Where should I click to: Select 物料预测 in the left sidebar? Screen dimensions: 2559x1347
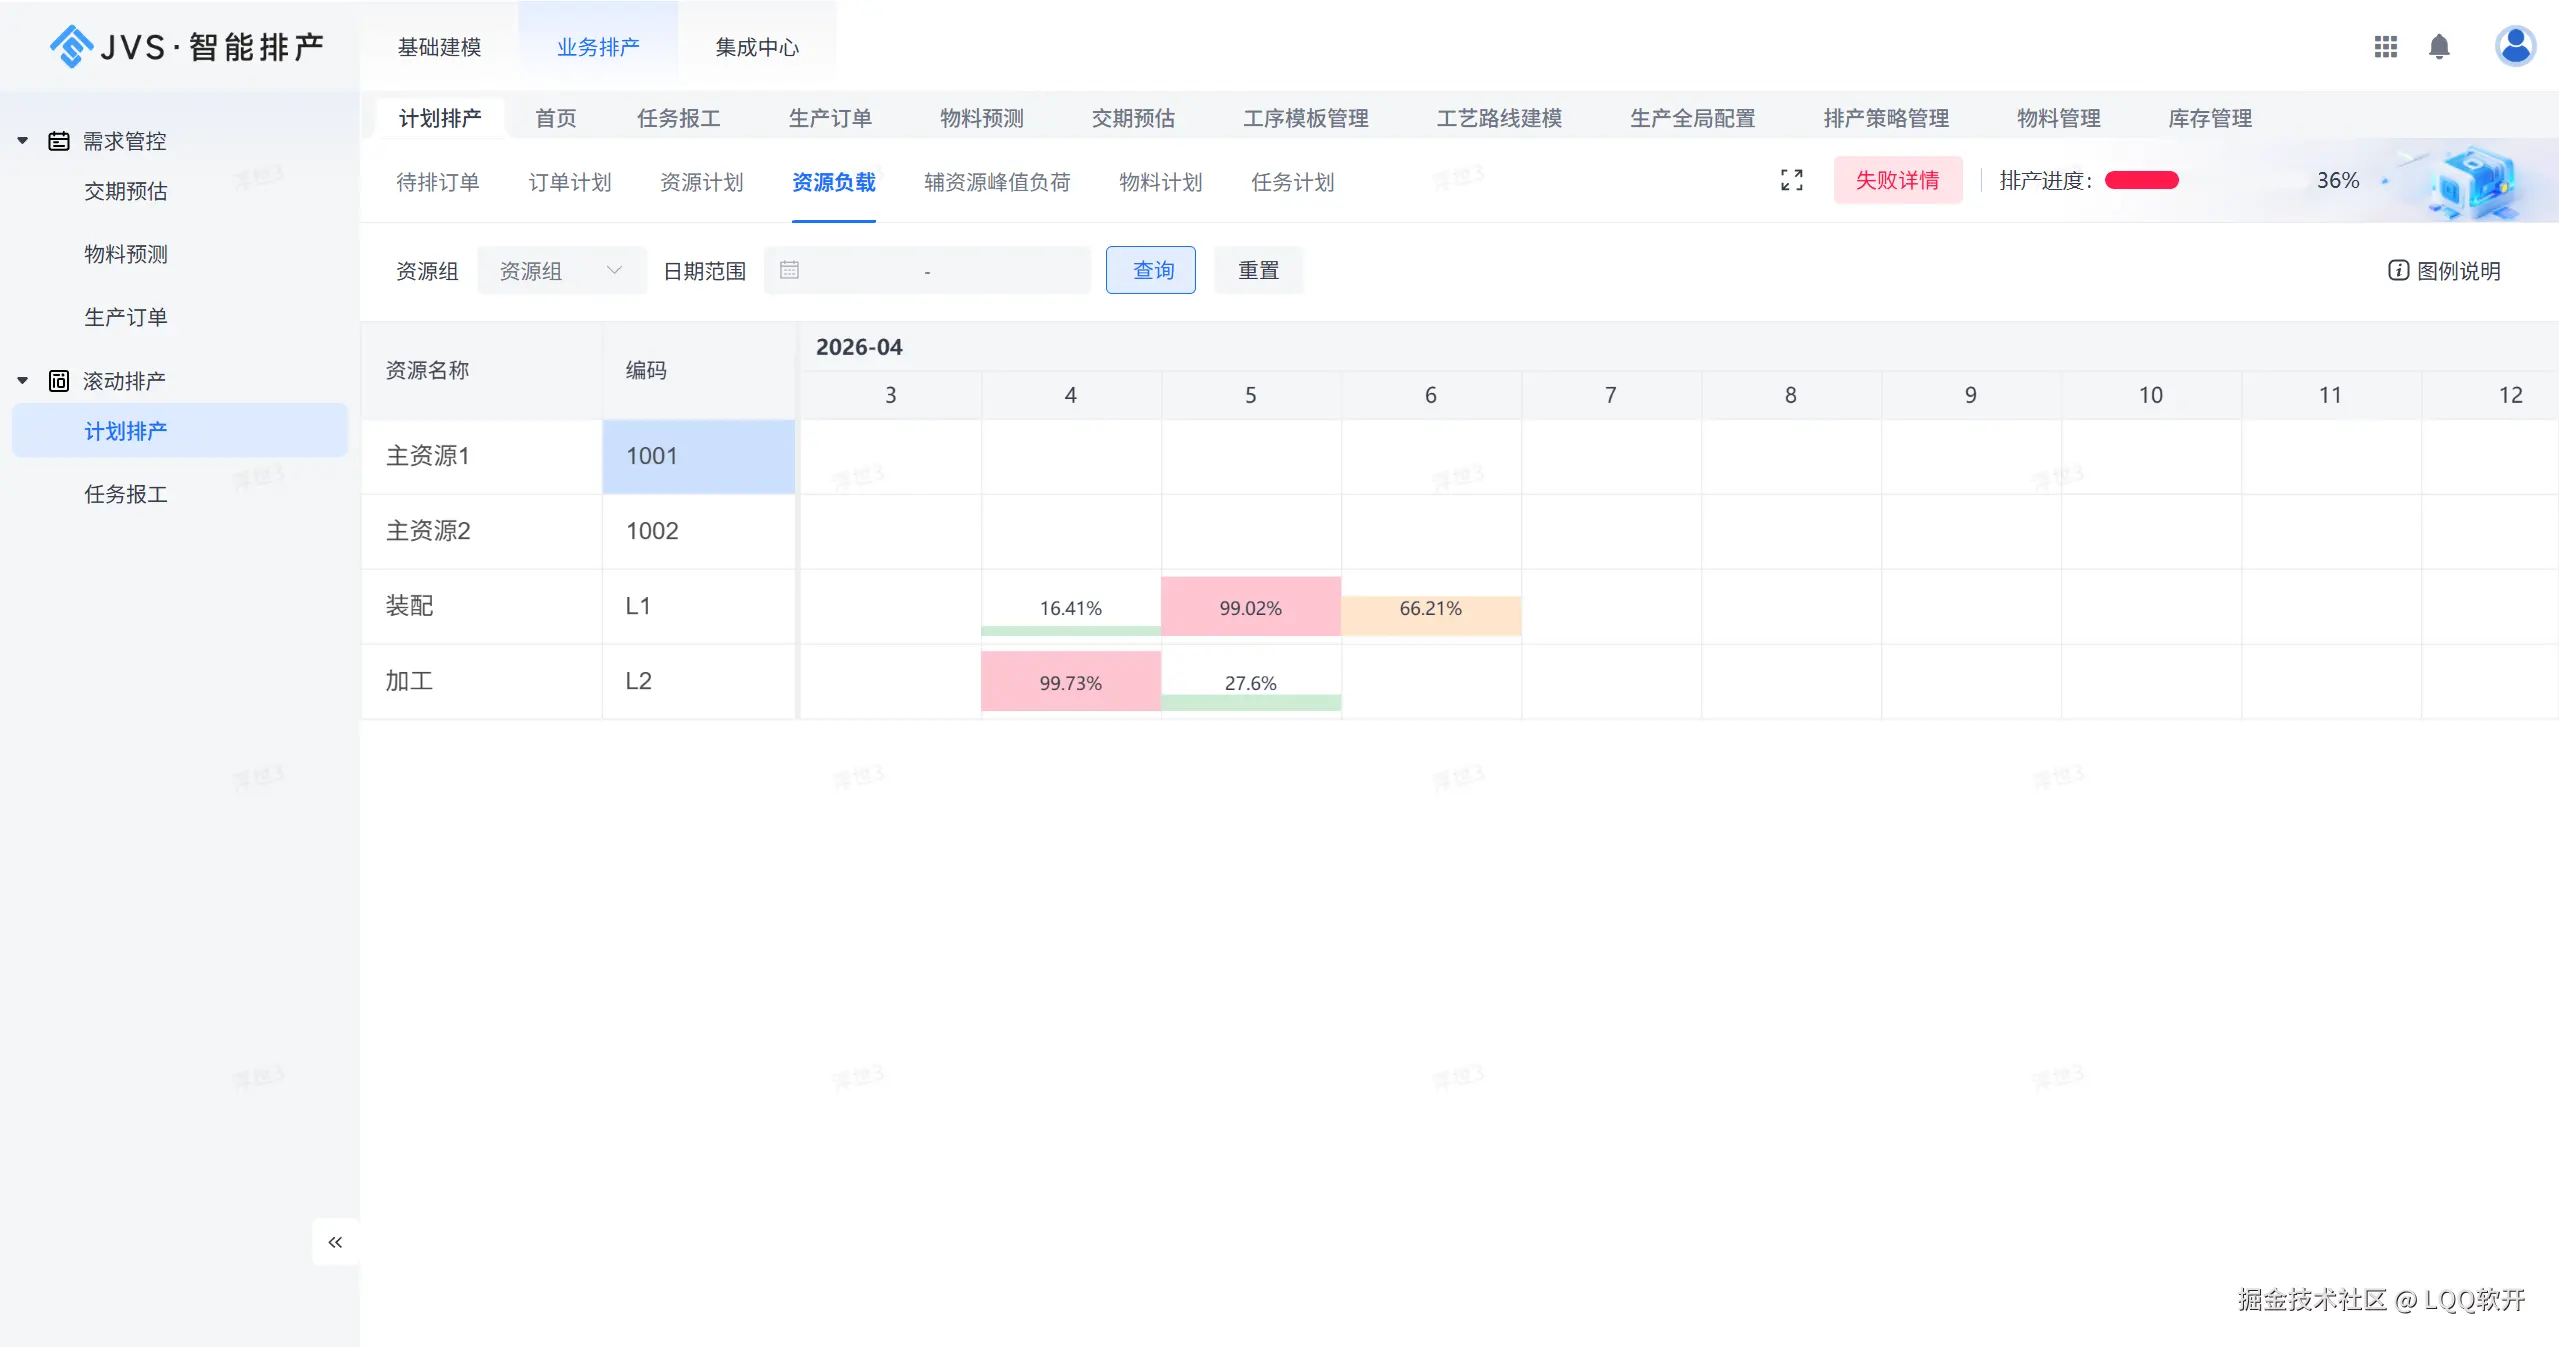pyautogui.click(x=126, y=254)
